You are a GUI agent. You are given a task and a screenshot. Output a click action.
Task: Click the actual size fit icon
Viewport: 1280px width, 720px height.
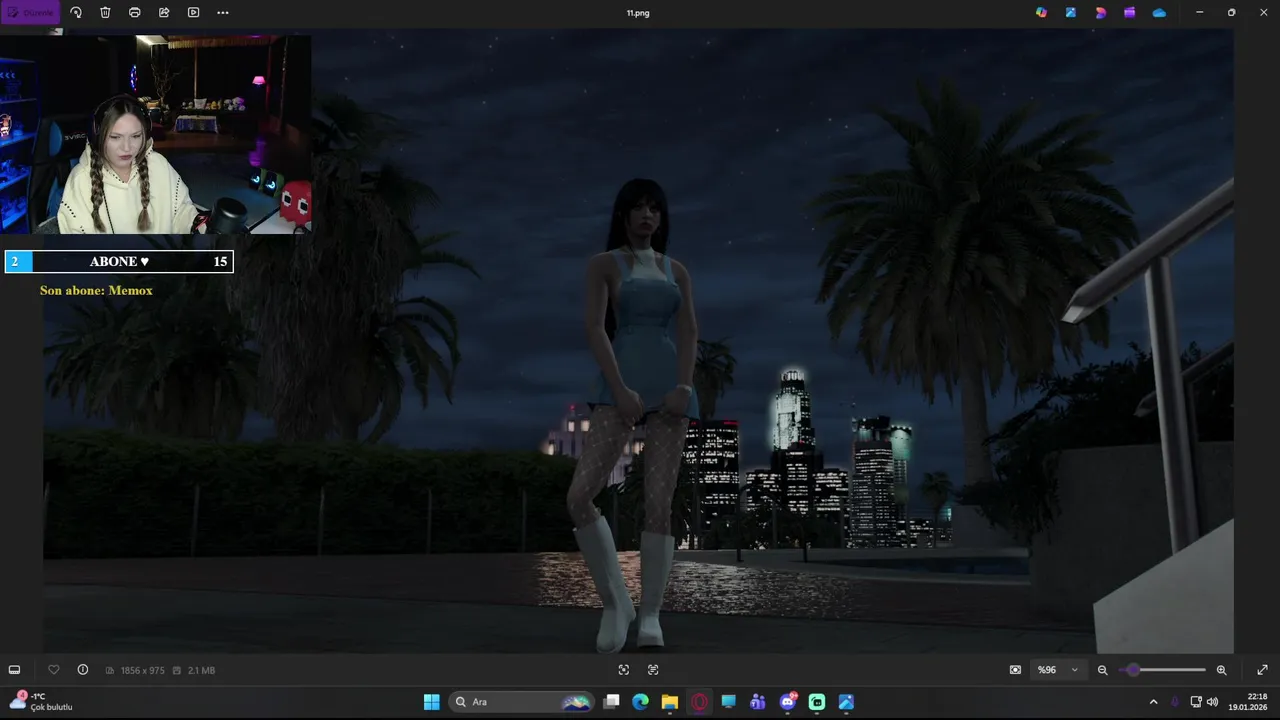1015,670
